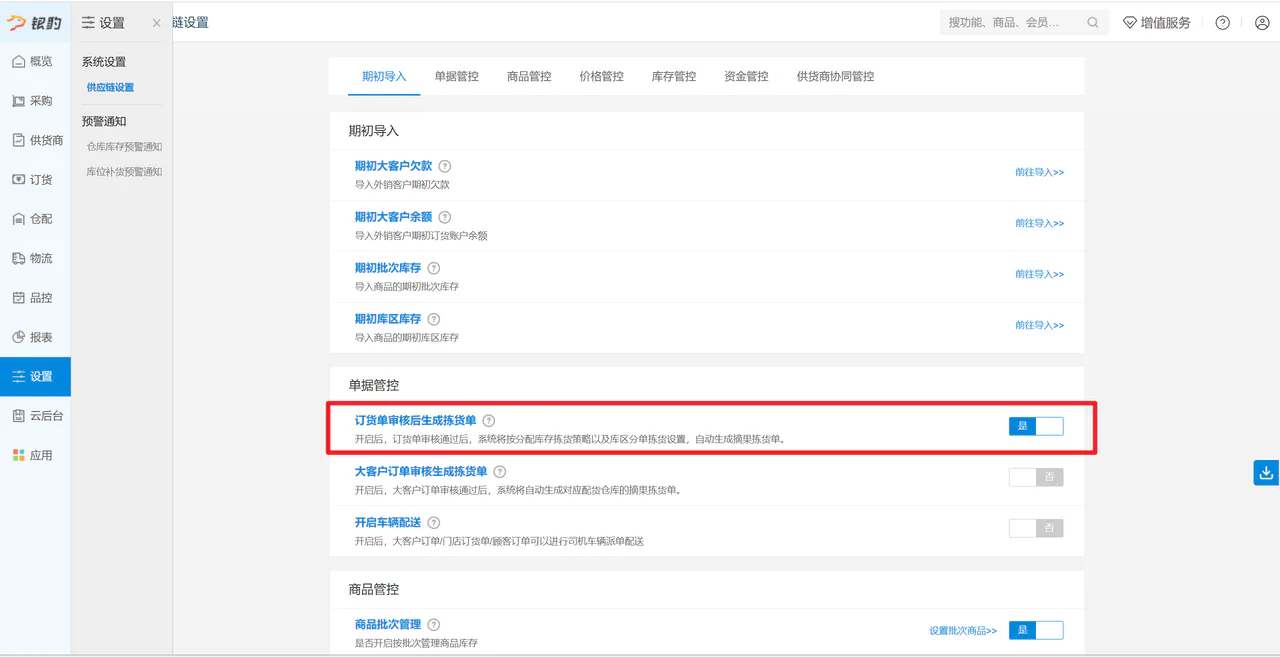Click help icon beside 期初大客户欠款
The height and width of the screenshot is (657, 1280).
click(x=445, y=166)
